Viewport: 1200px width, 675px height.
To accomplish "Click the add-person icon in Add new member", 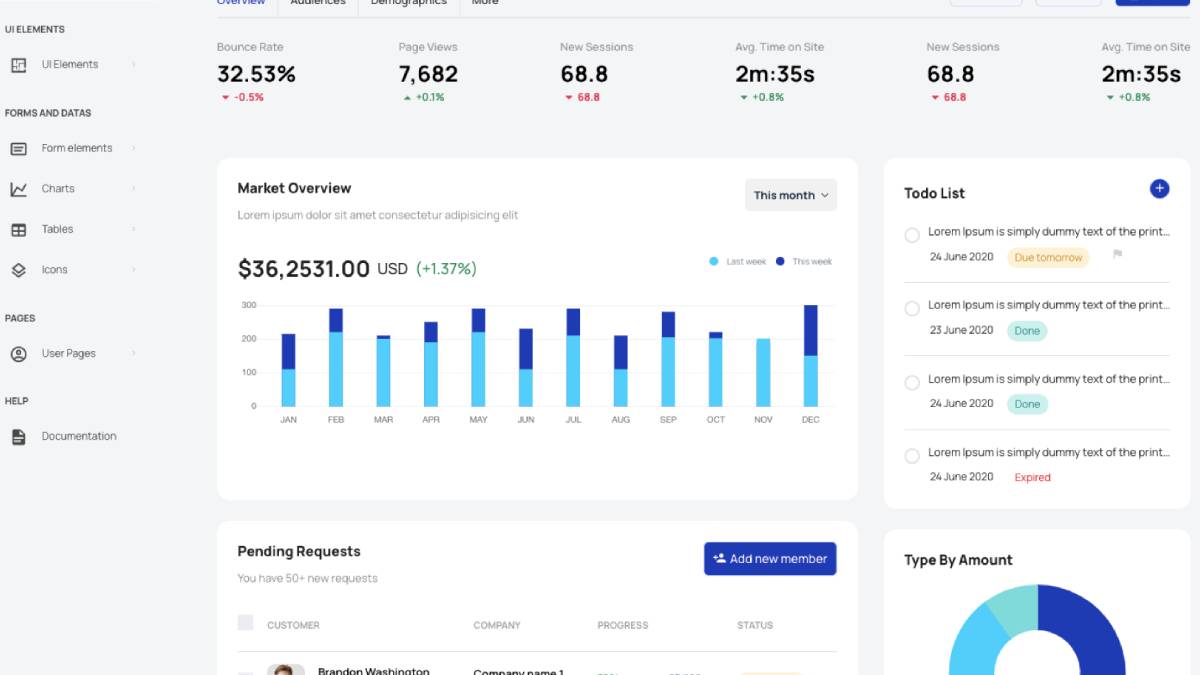I will (x=719, y=559).
